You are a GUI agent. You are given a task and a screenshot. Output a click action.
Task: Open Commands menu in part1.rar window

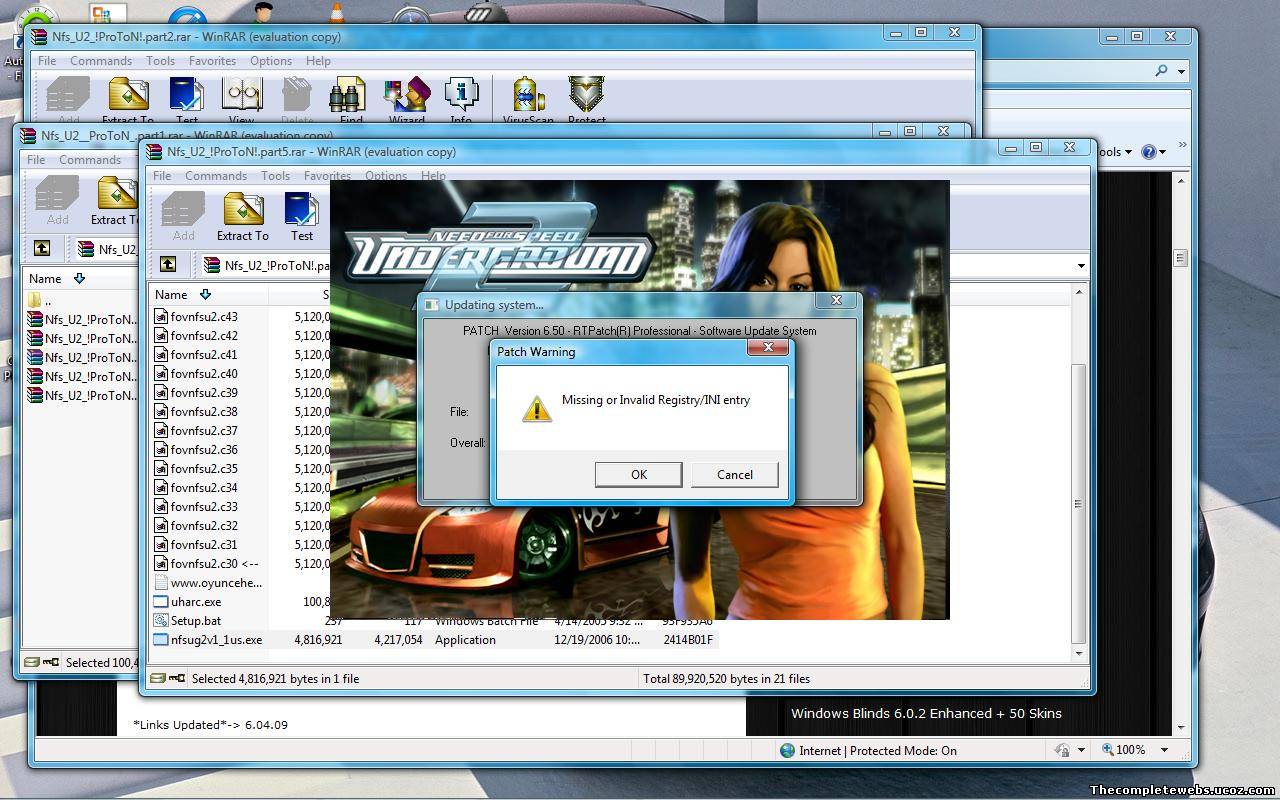tap(90, 160)
